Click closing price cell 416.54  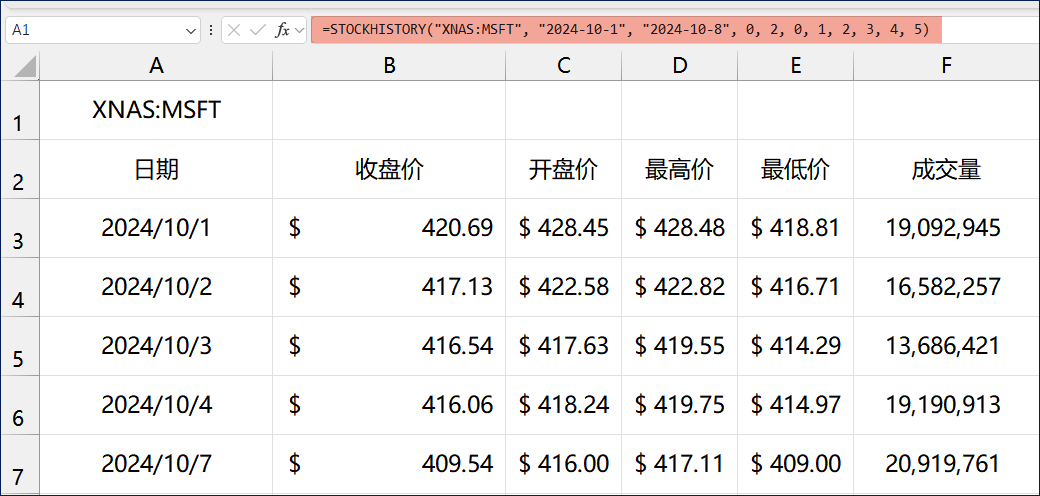tap(389, 347)
